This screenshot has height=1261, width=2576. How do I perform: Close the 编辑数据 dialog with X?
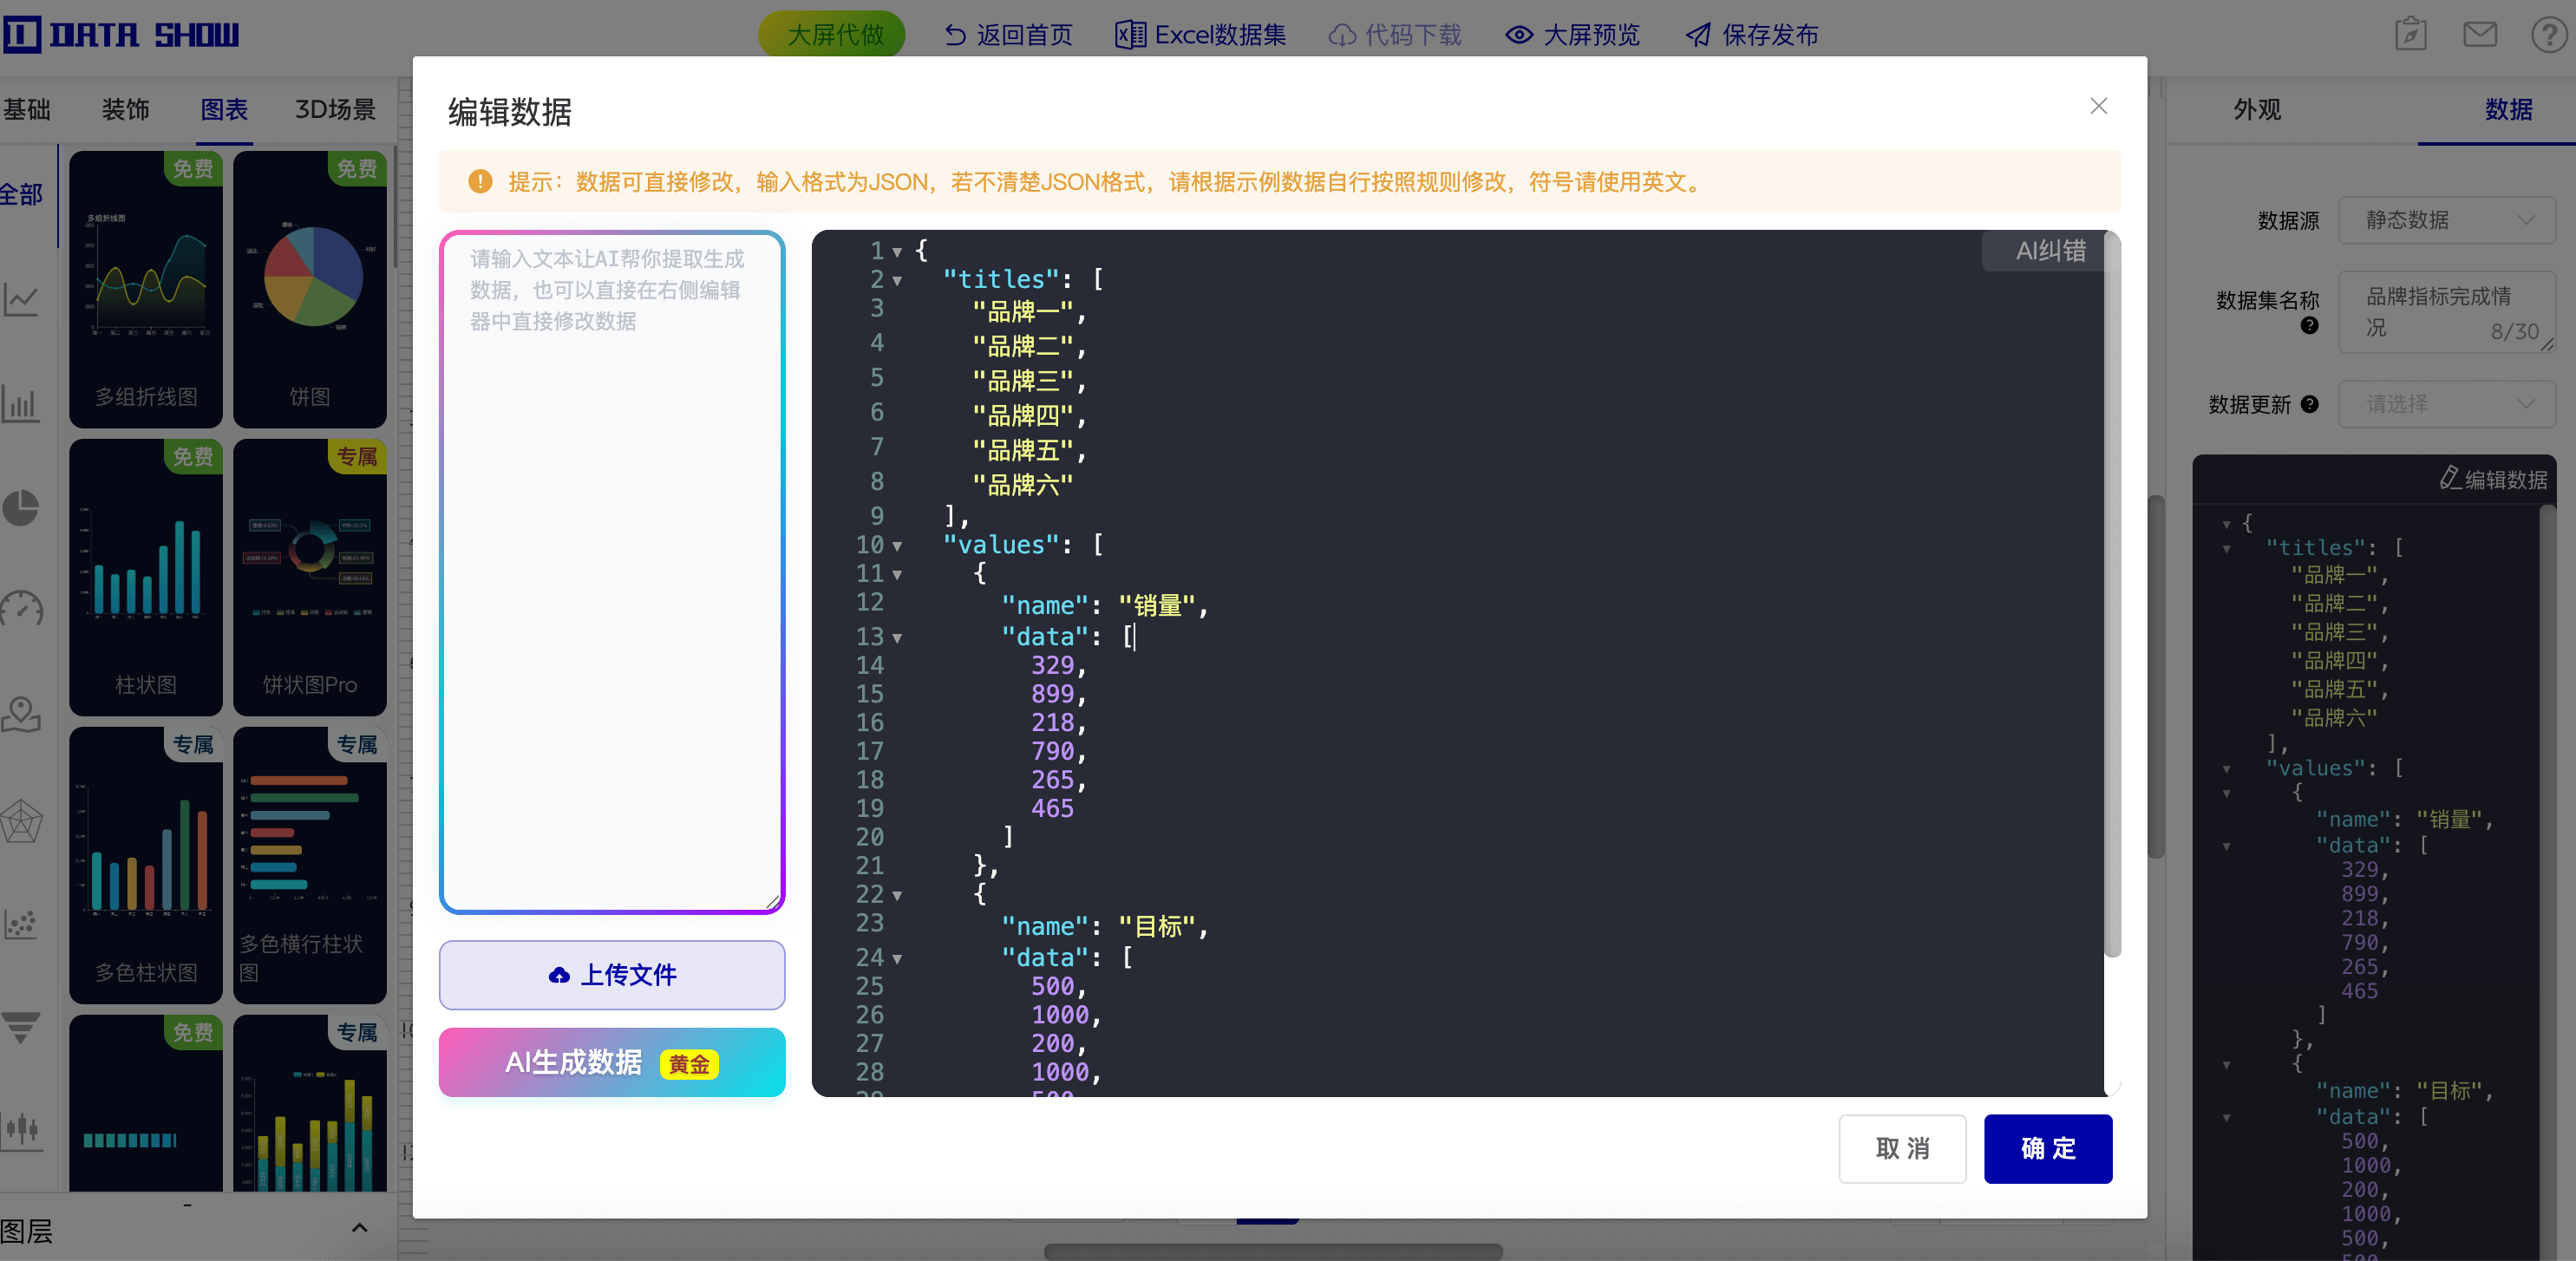[x=2098, y=106]
